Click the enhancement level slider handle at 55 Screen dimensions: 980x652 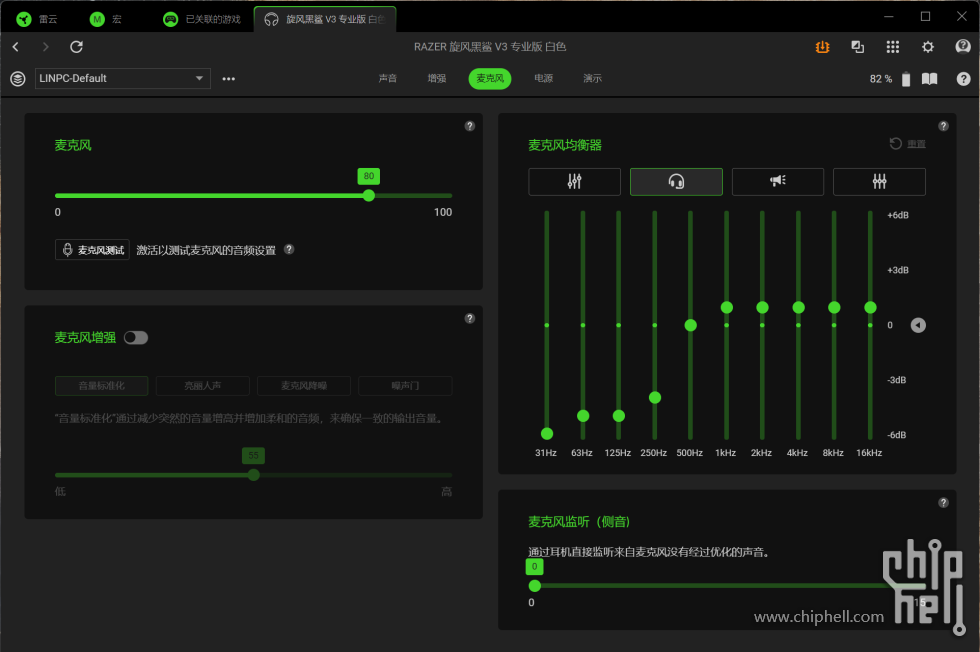(x=253, y=475)
